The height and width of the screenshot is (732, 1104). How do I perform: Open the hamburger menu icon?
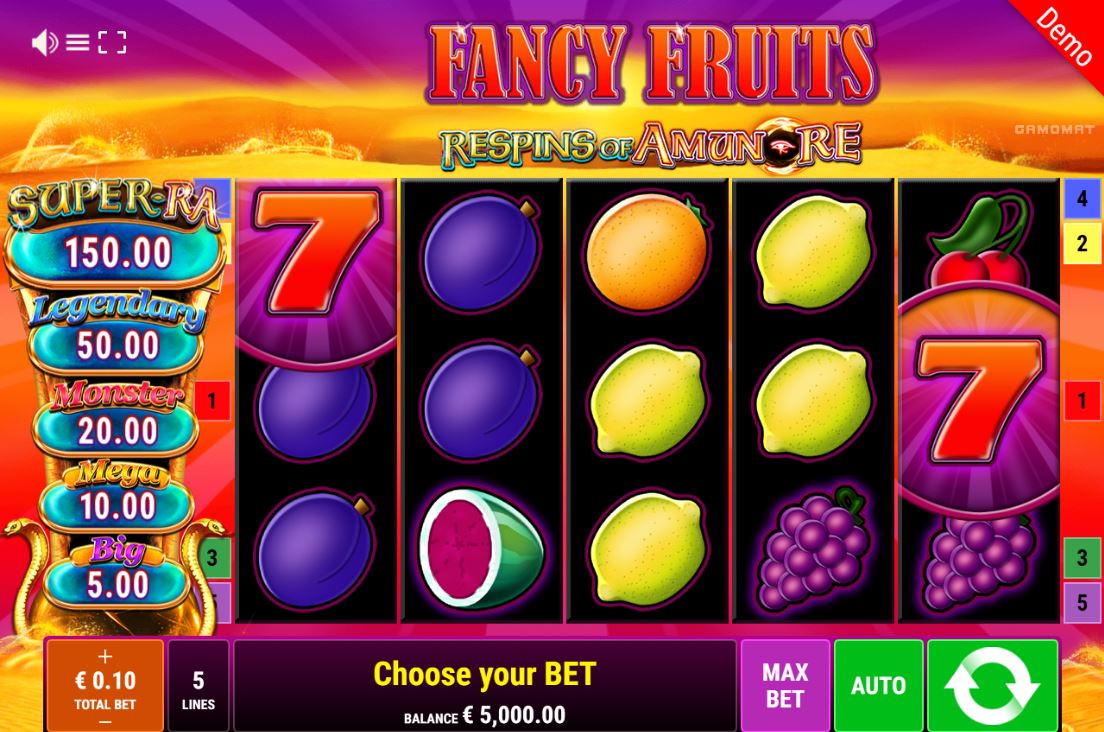[x=77, y=43]
